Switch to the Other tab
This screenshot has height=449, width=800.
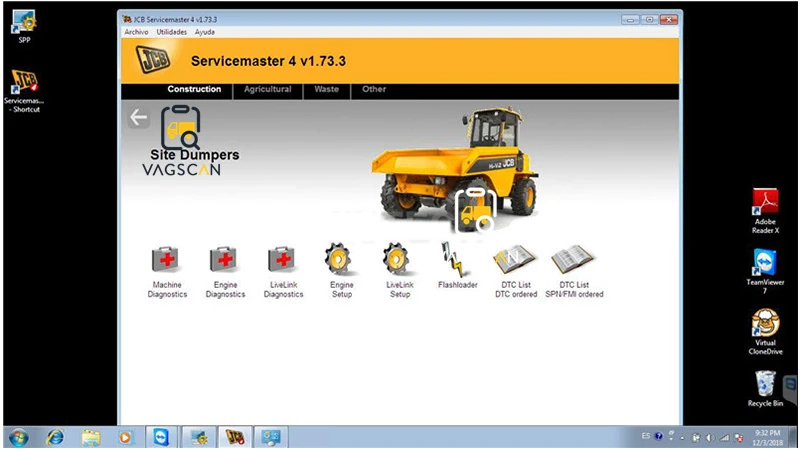click(374, 89)
